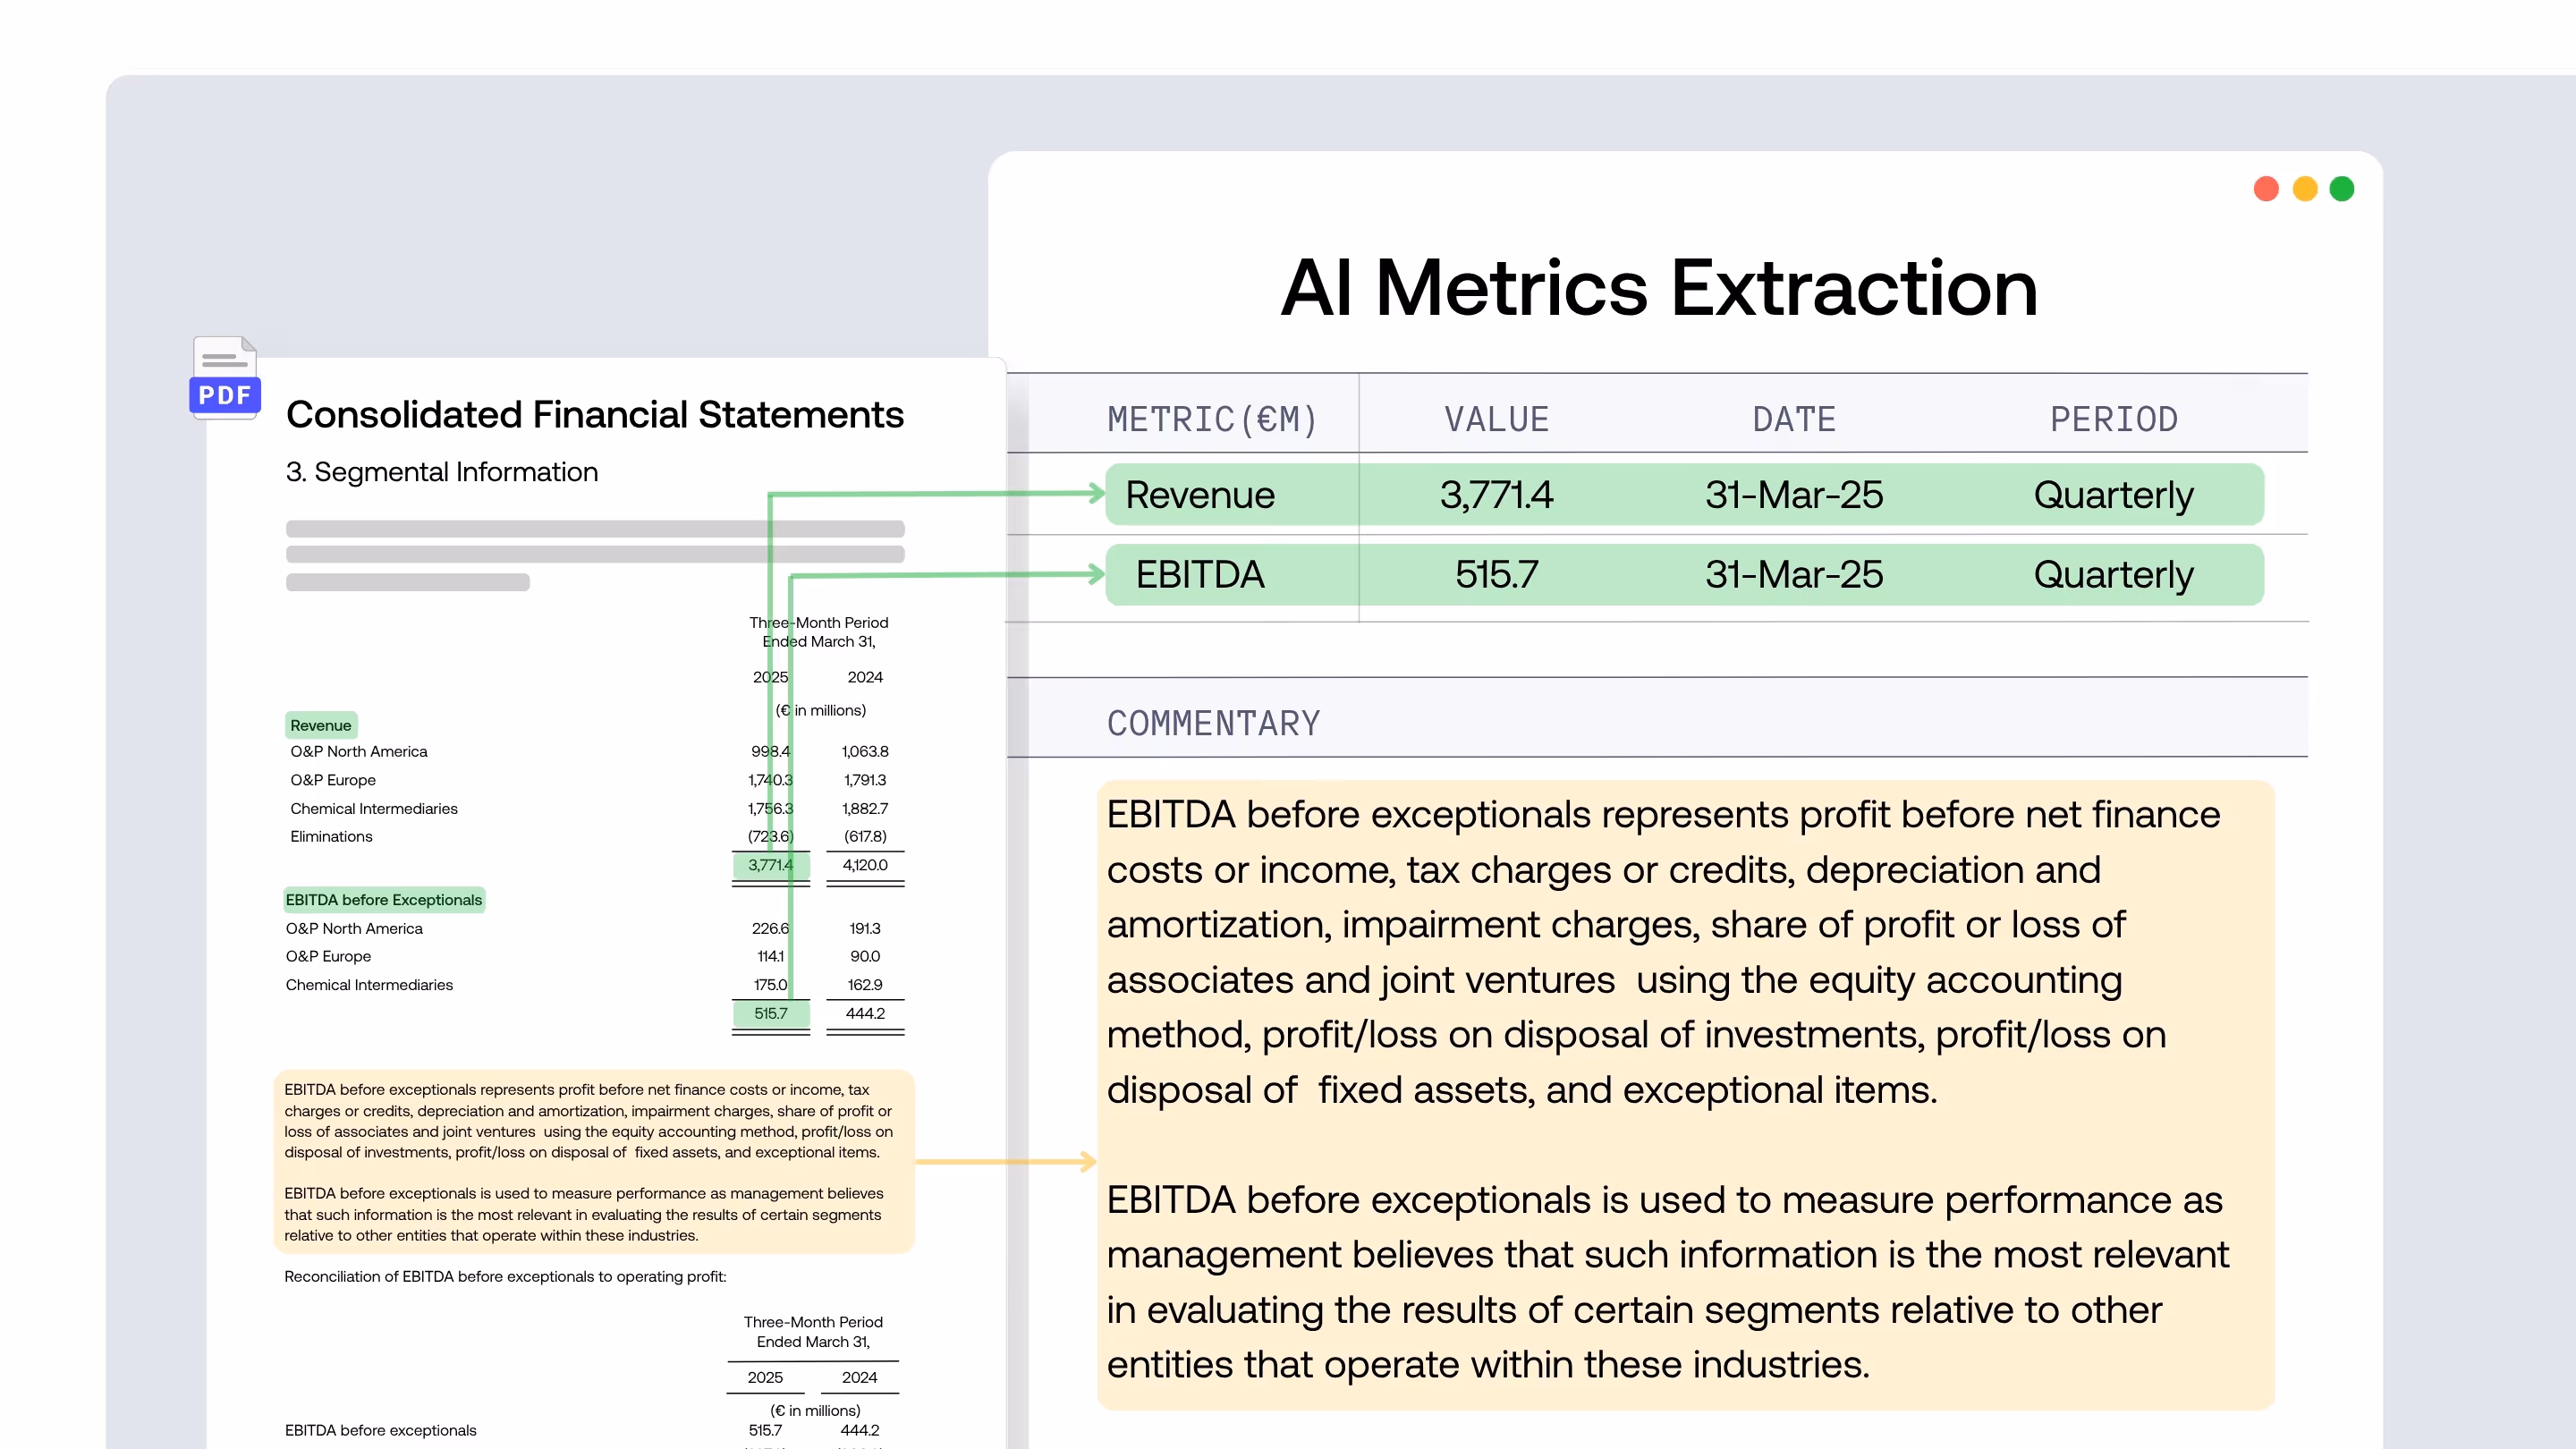The width and height of the screenshot is (2576, 1449).
Task: Click Quarterly in the Revenue row
Action: point(2114,495)
